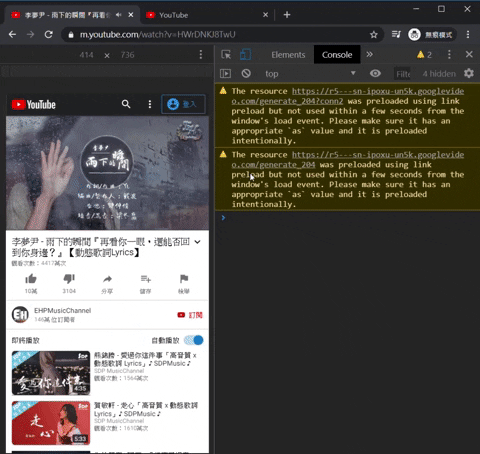Open YouTube mobile menu dots
Image resolution: width=480 pixels, height=454 pixels.
pyautogui.click(x=150, y=104)
